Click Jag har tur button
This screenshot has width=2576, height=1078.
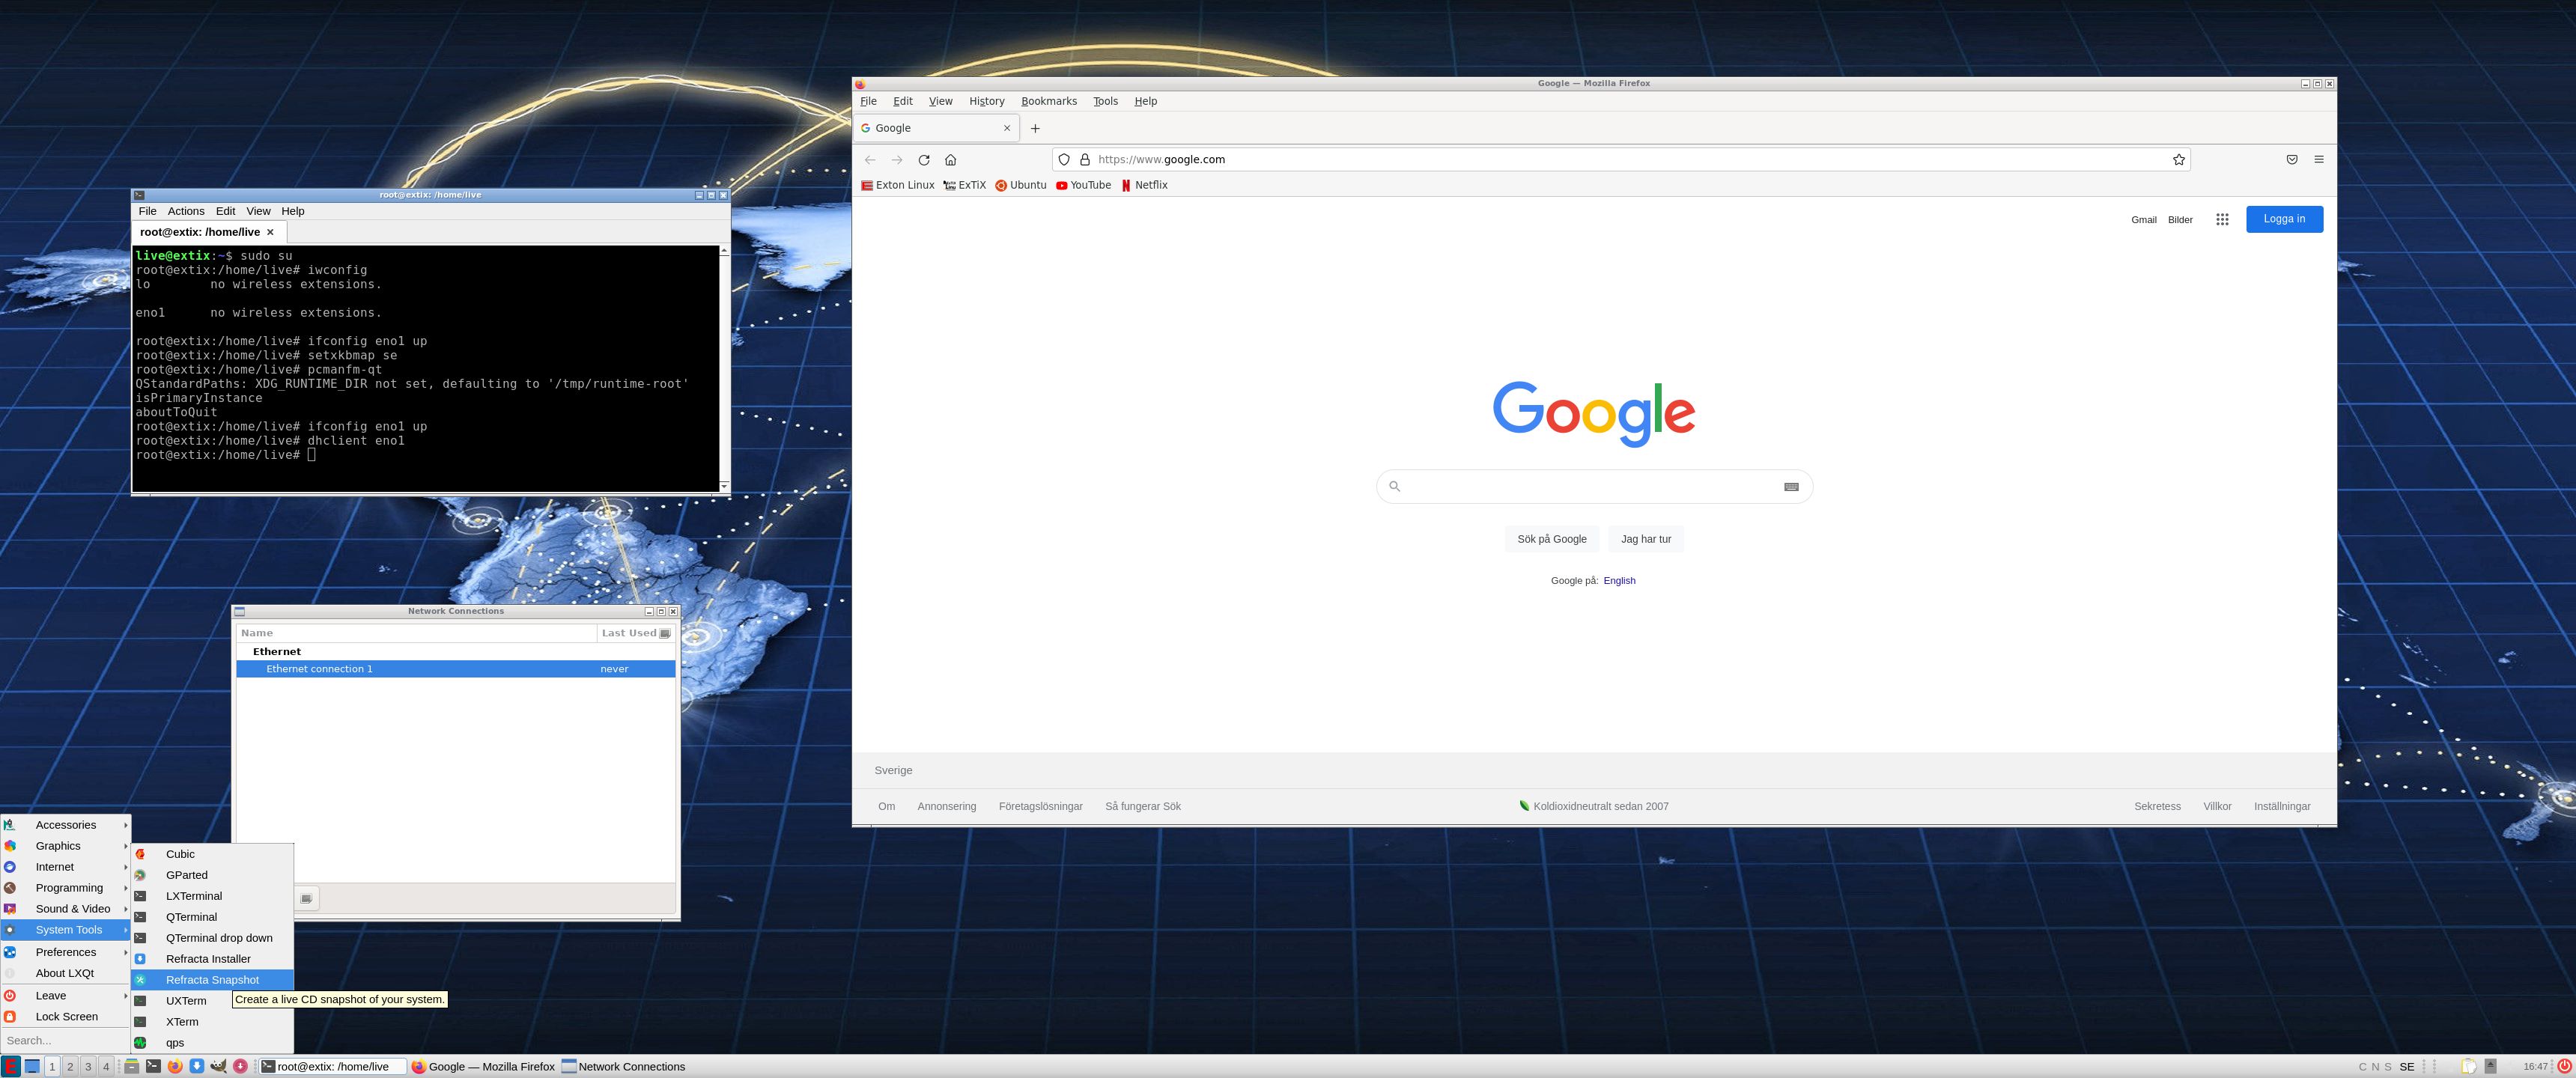[1645, 539]
